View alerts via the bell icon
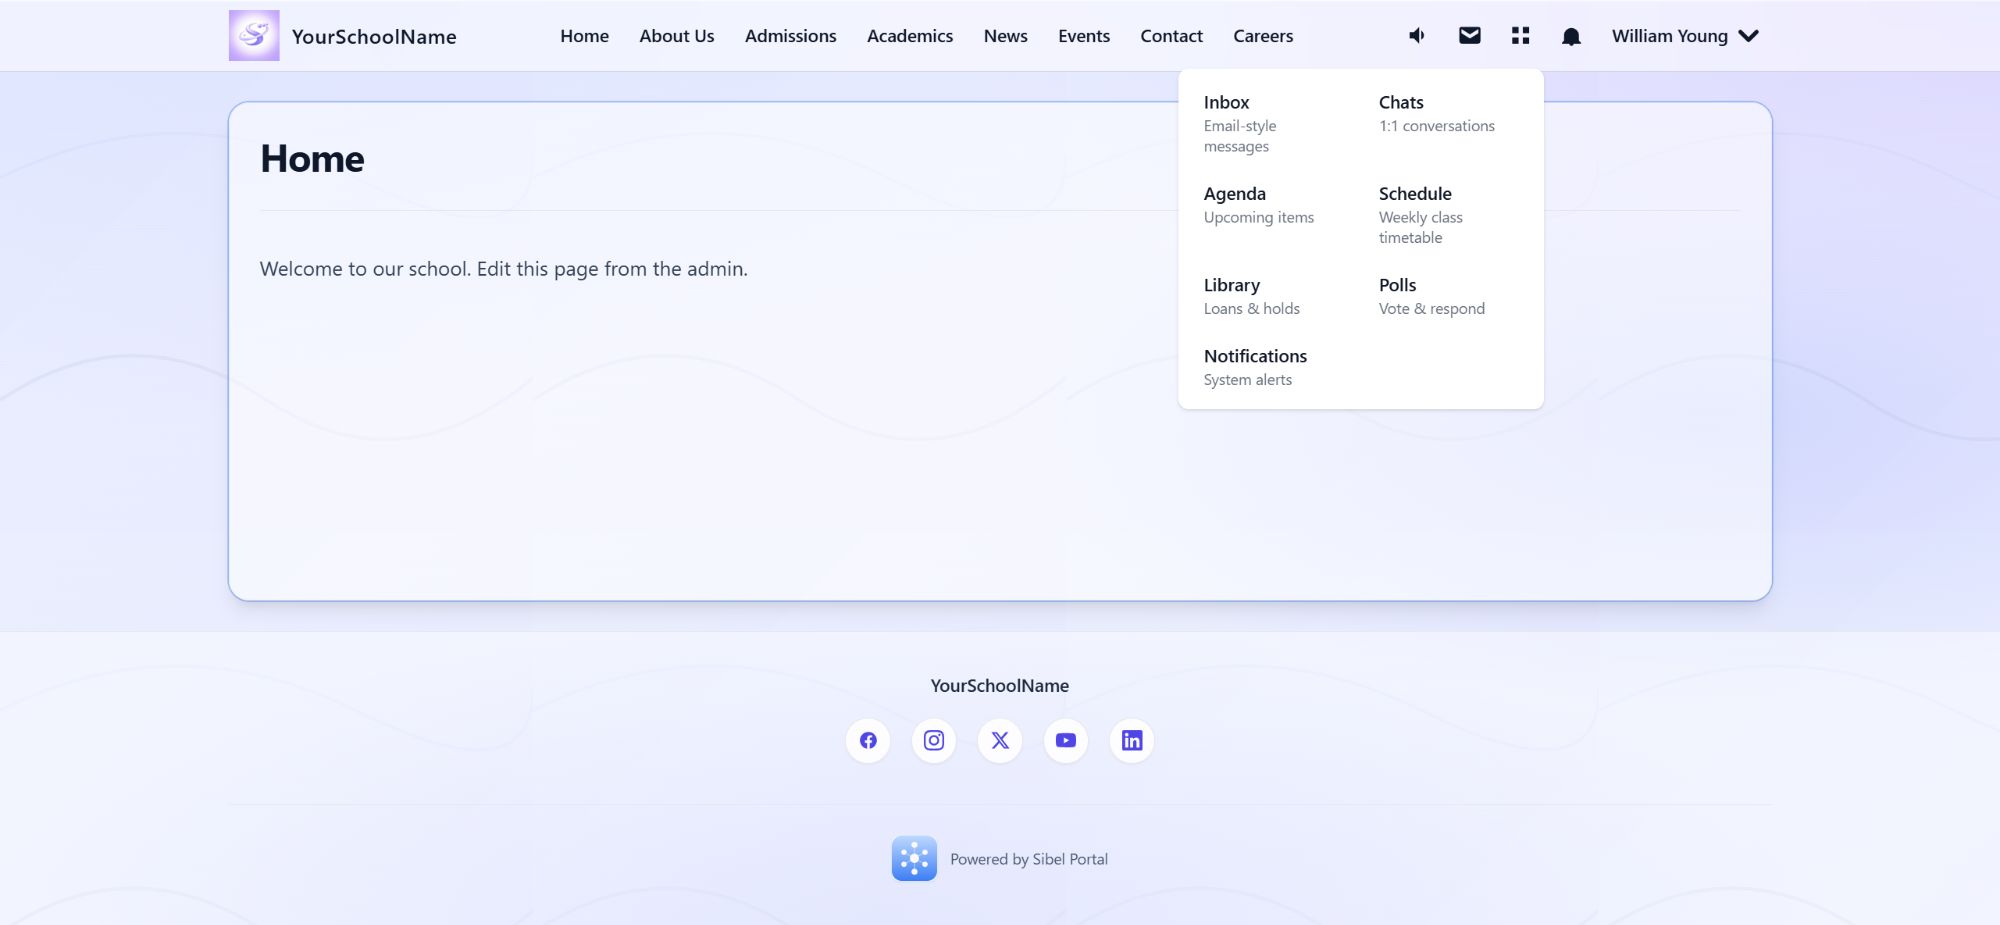The height and width of the screenshot is (925, 2000). coord(1571,35)
